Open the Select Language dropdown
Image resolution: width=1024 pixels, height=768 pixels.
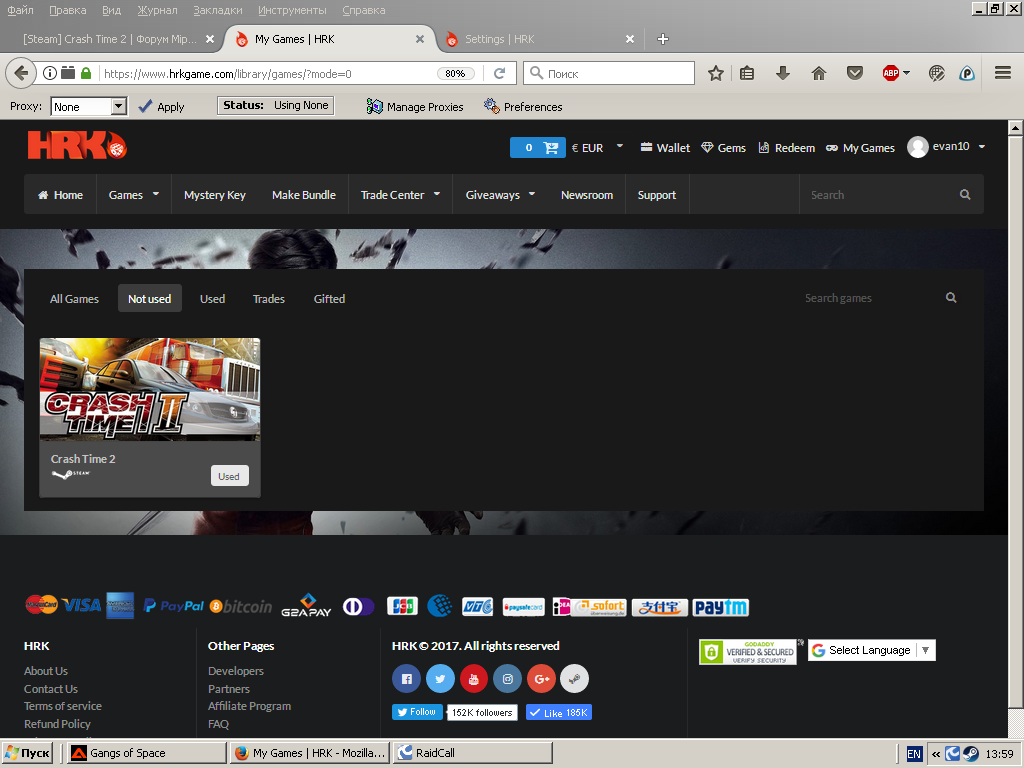(x=872, y=650)
